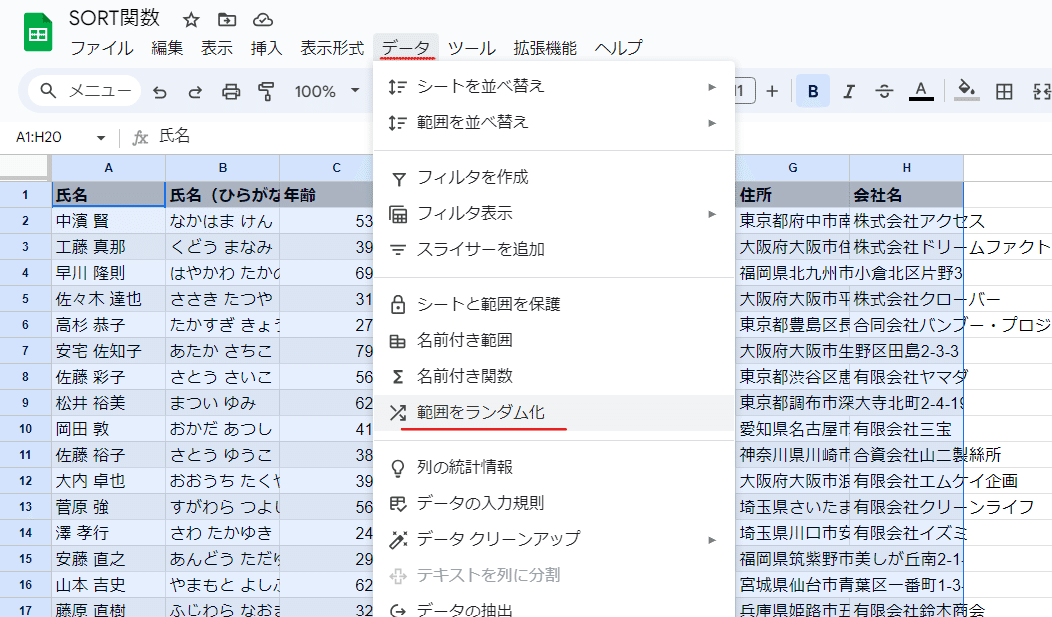Toggle italic formatting button
Image resolution: width=1052 pixels, height=617 pixels.
pyautogui.click(x=849, y=91)
